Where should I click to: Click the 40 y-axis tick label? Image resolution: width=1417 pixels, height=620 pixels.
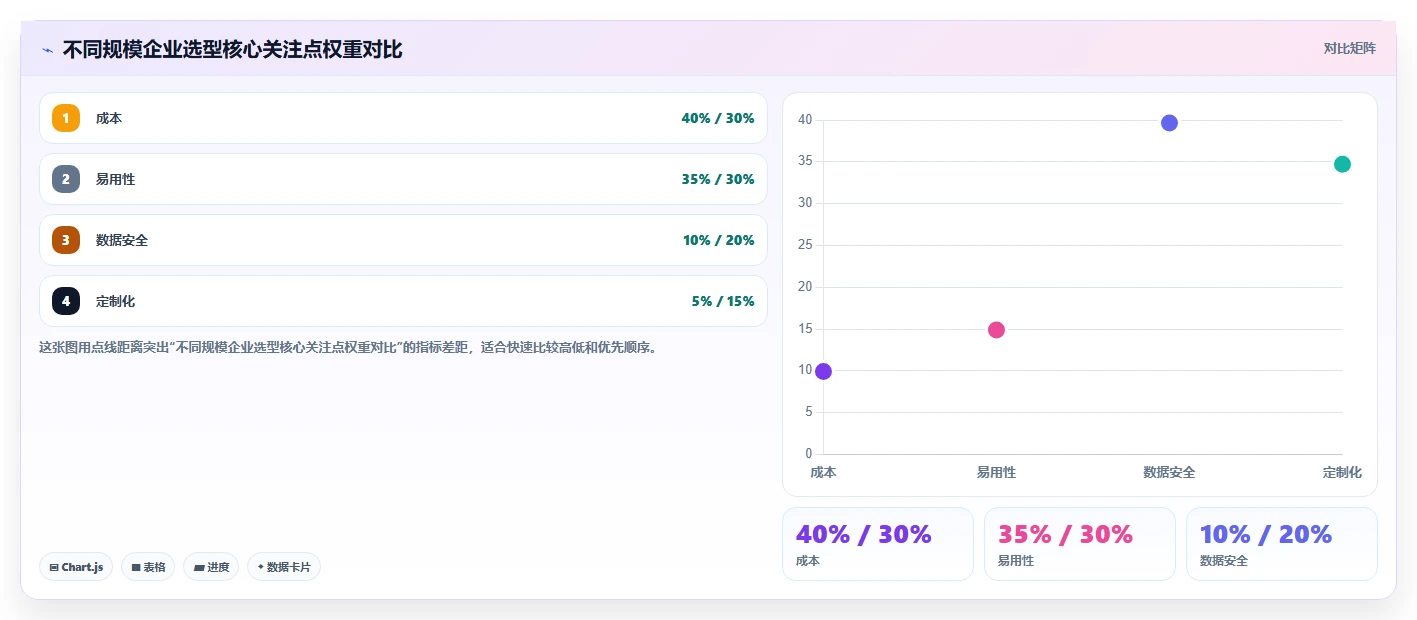pos(805,120)
